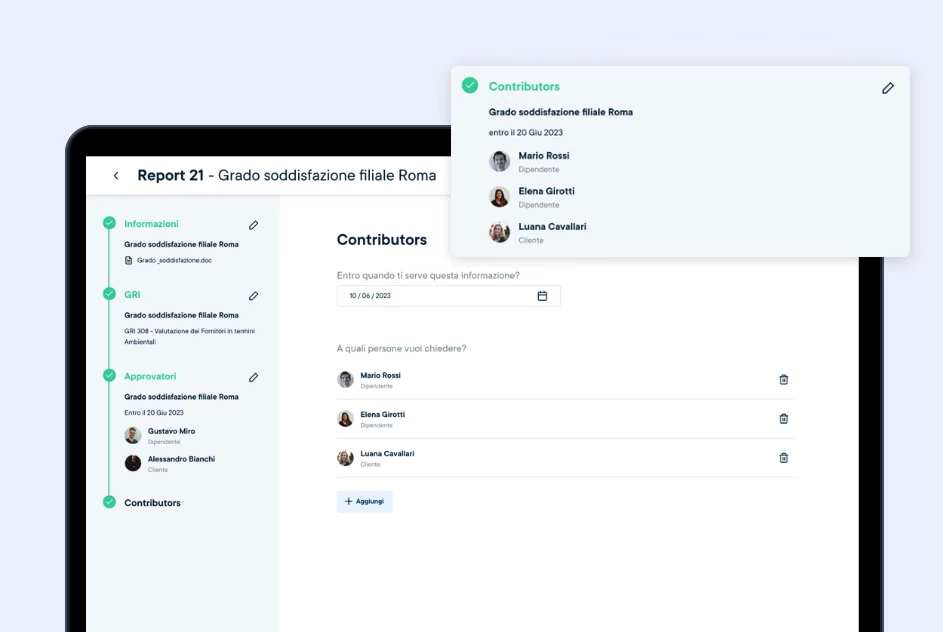Delete Luana Cavallari using the trash icon
The width and height of the screenshot is (943, 632).
784,458
